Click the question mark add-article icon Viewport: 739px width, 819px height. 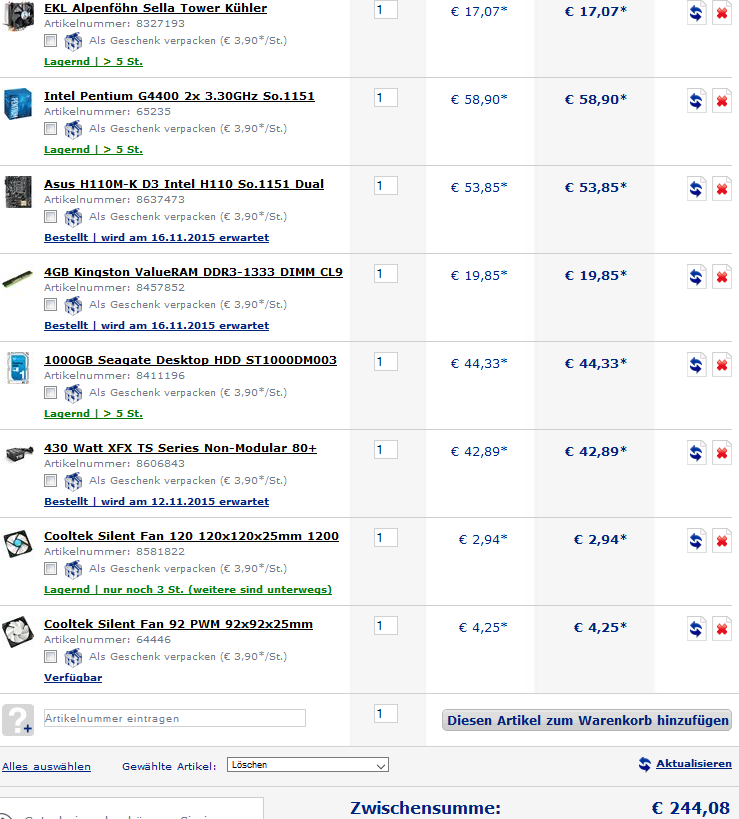tap(18, 720)
